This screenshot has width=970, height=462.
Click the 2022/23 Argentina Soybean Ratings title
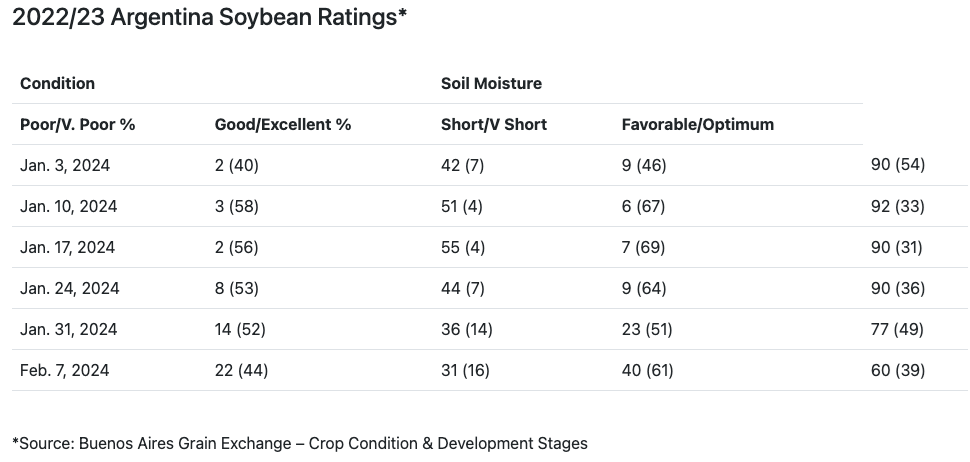(209, 18)
